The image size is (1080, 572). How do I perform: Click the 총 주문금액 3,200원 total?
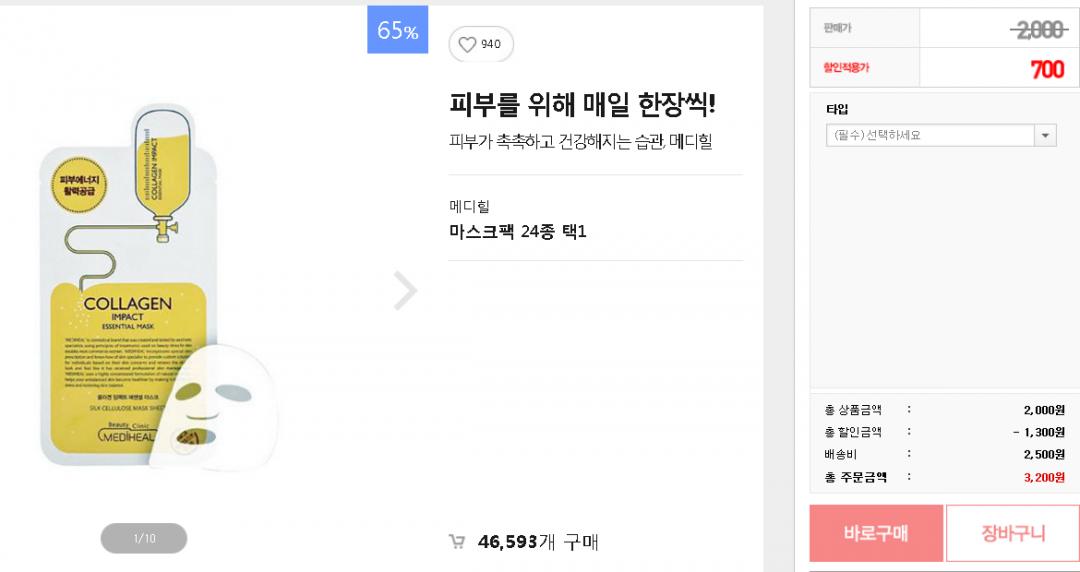tap(1044, 477)
